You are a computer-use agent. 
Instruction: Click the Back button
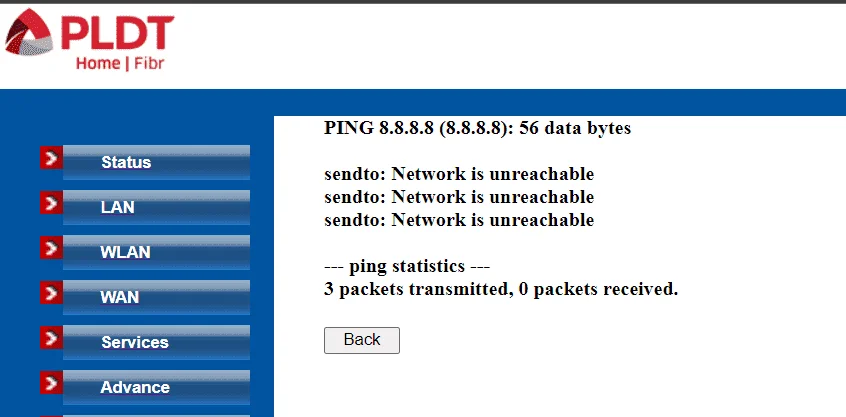[x=361, y=340]
